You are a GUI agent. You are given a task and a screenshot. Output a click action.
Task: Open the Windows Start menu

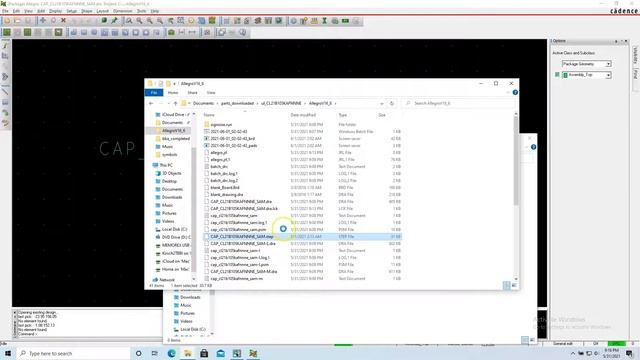pos(8,353)
